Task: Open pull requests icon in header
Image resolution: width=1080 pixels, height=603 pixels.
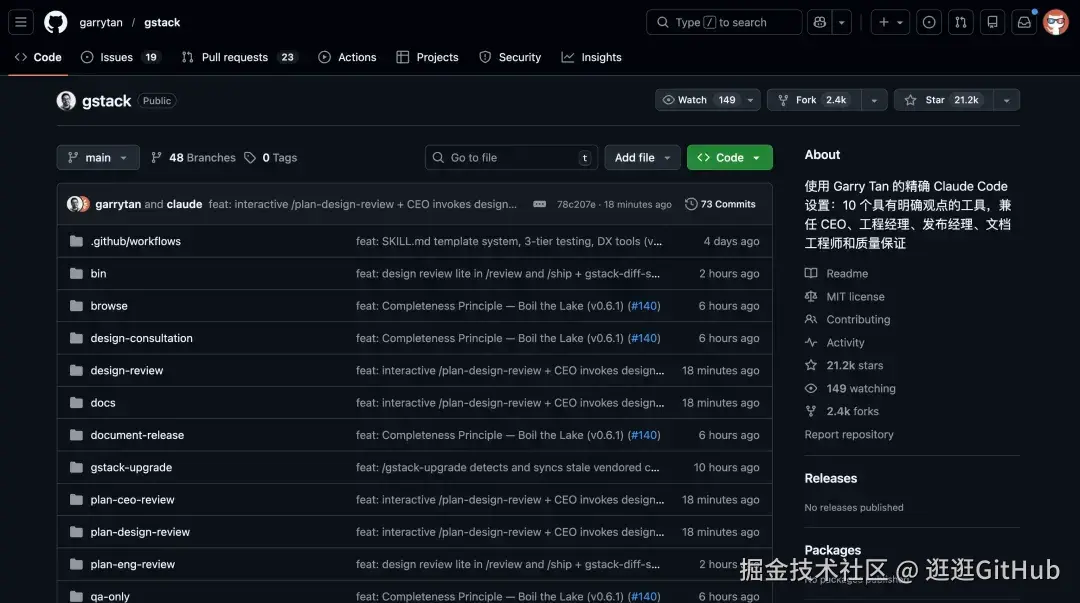Action: pyautogui.click(x=961, y=22)
